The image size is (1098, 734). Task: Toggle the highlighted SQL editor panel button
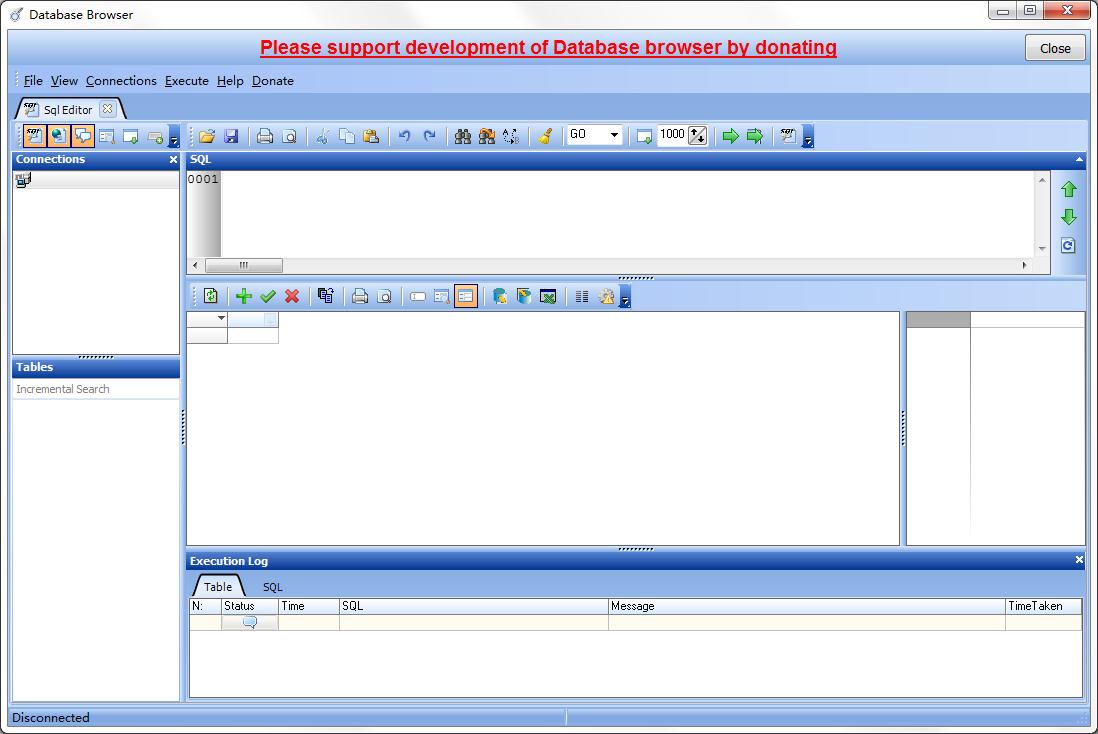point(34,136)
